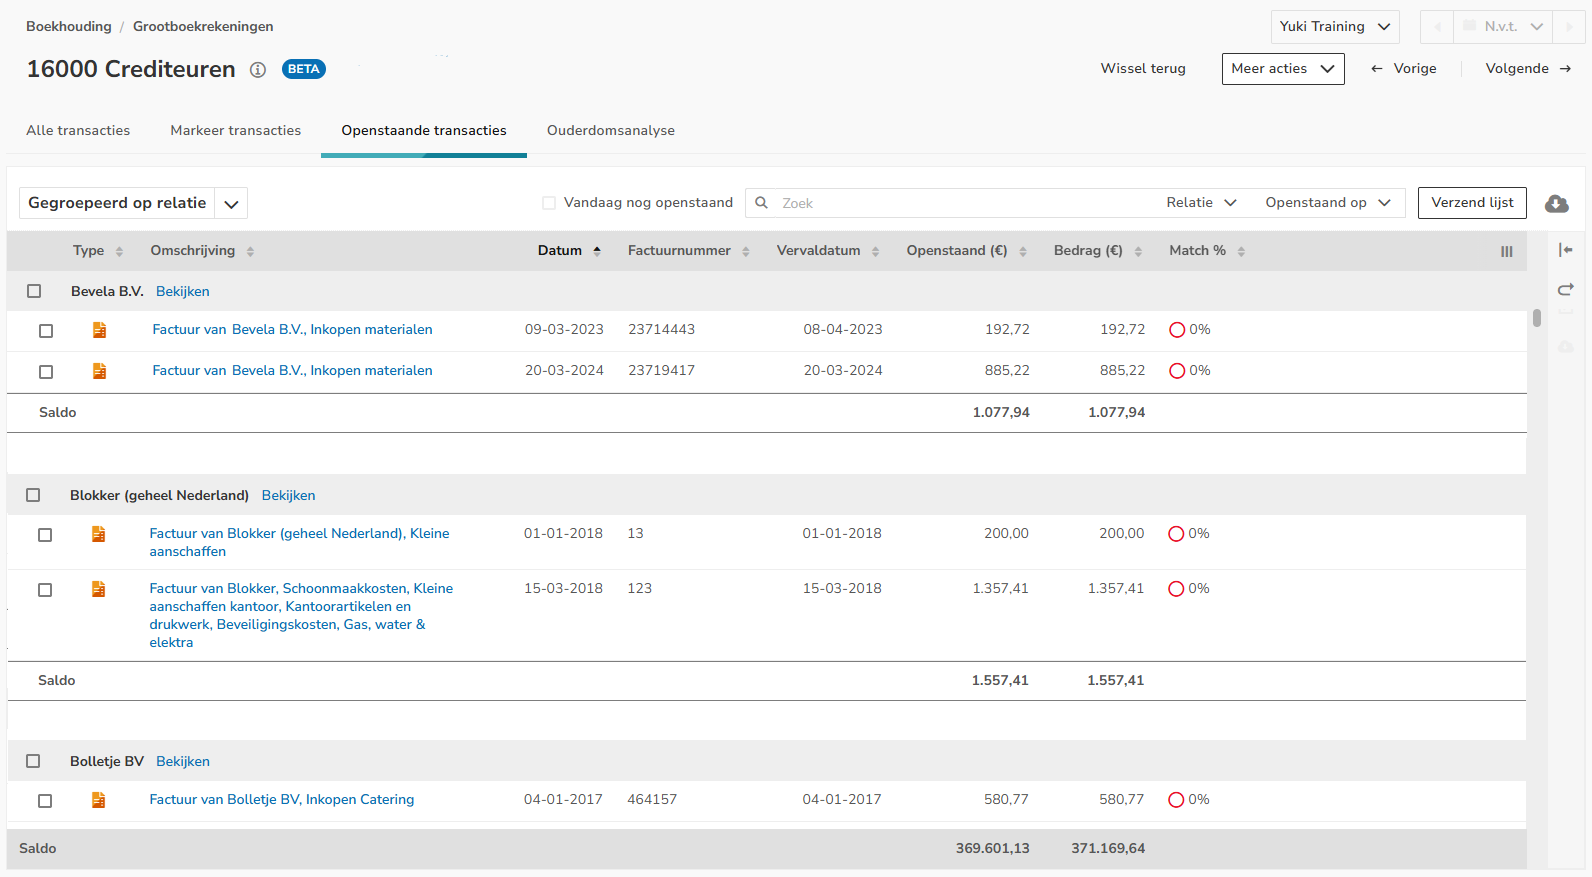Open the Yuki Training dropdown

click(1334, 27)
